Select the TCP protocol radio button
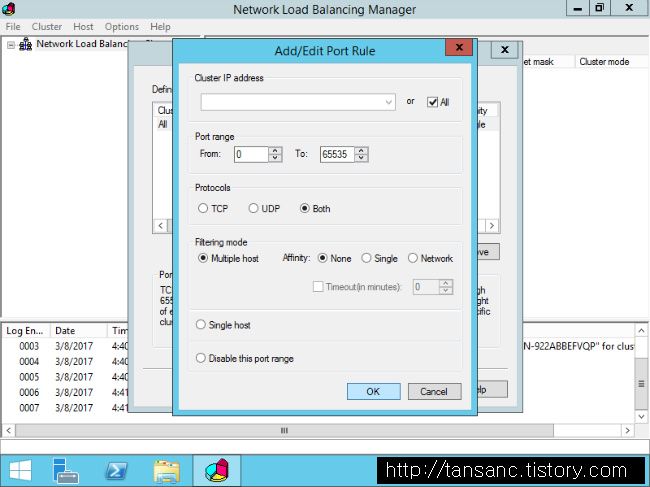This screenshot has width=650, height=487. [x=203, y=208]
